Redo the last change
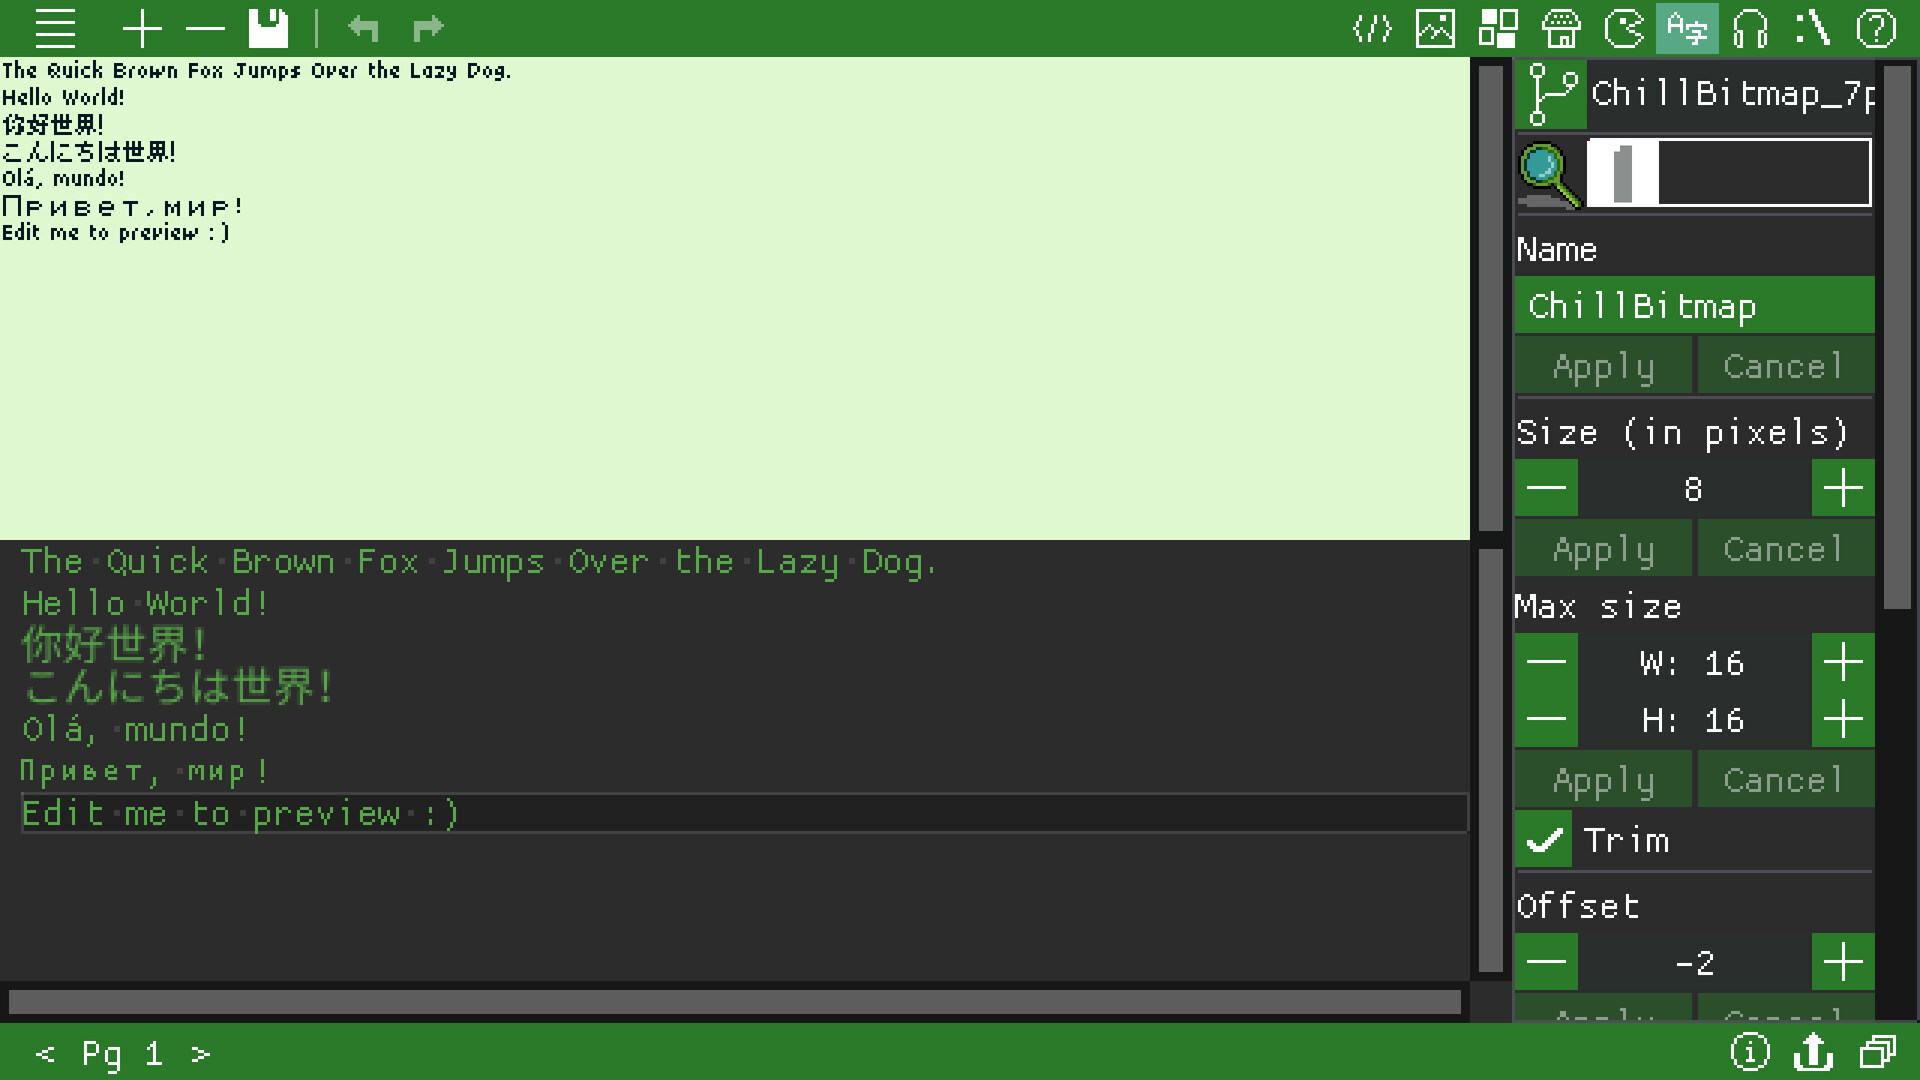 coord(428,28)
